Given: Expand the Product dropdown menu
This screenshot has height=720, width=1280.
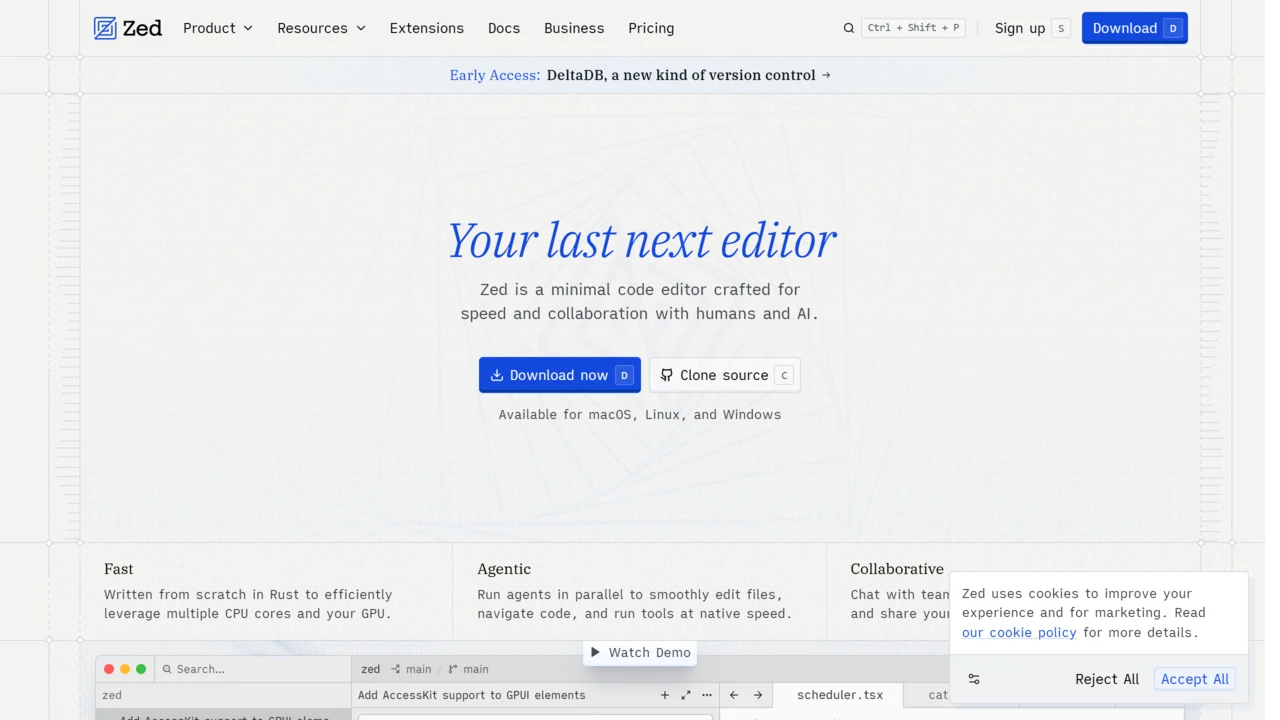Looking at the screenshot, I should (x=218, y=28).
